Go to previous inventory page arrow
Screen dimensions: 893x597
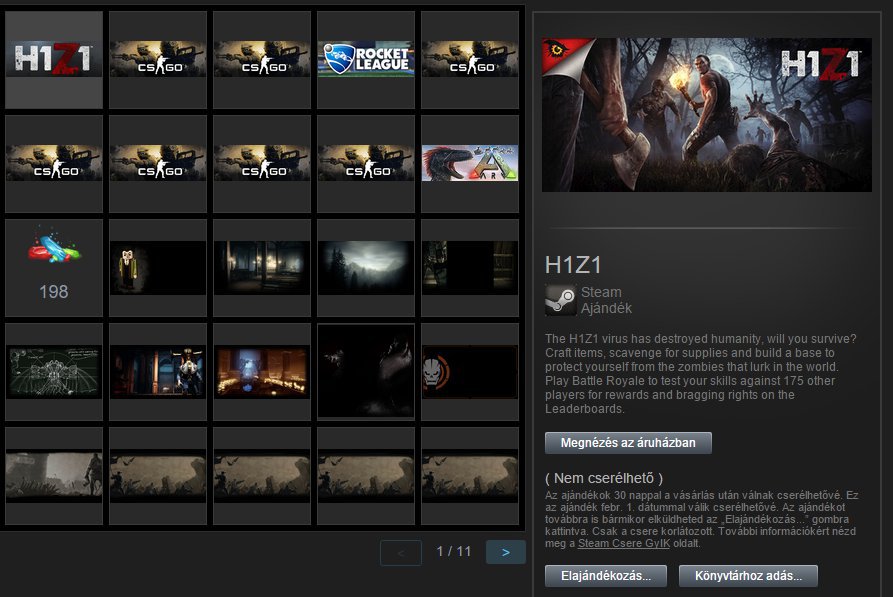401,553
